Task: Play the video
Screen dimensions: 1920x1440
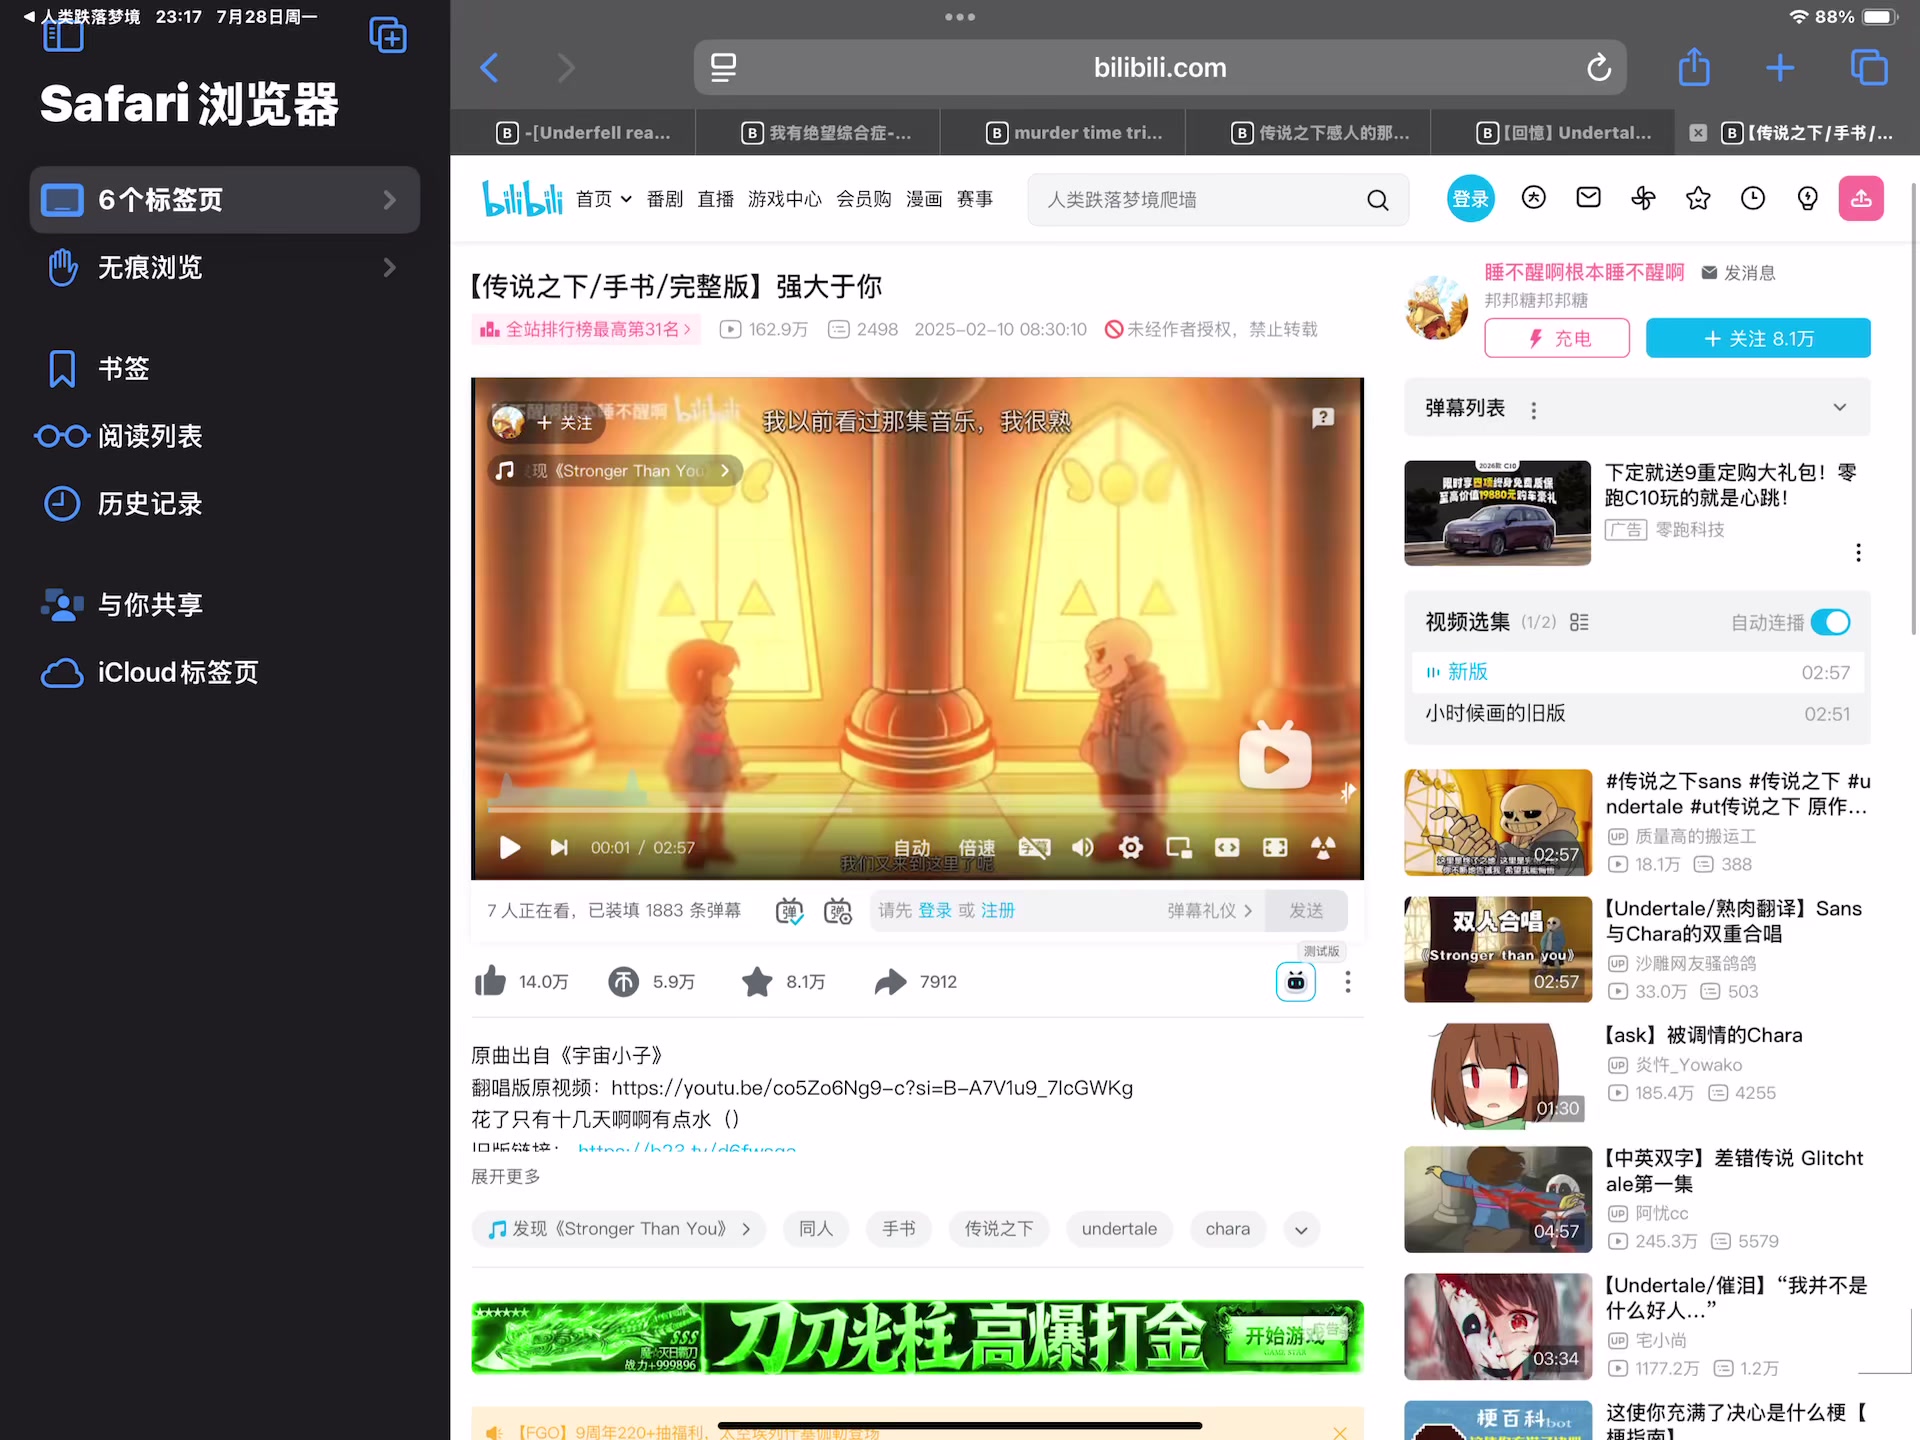Action: [509, 847]
